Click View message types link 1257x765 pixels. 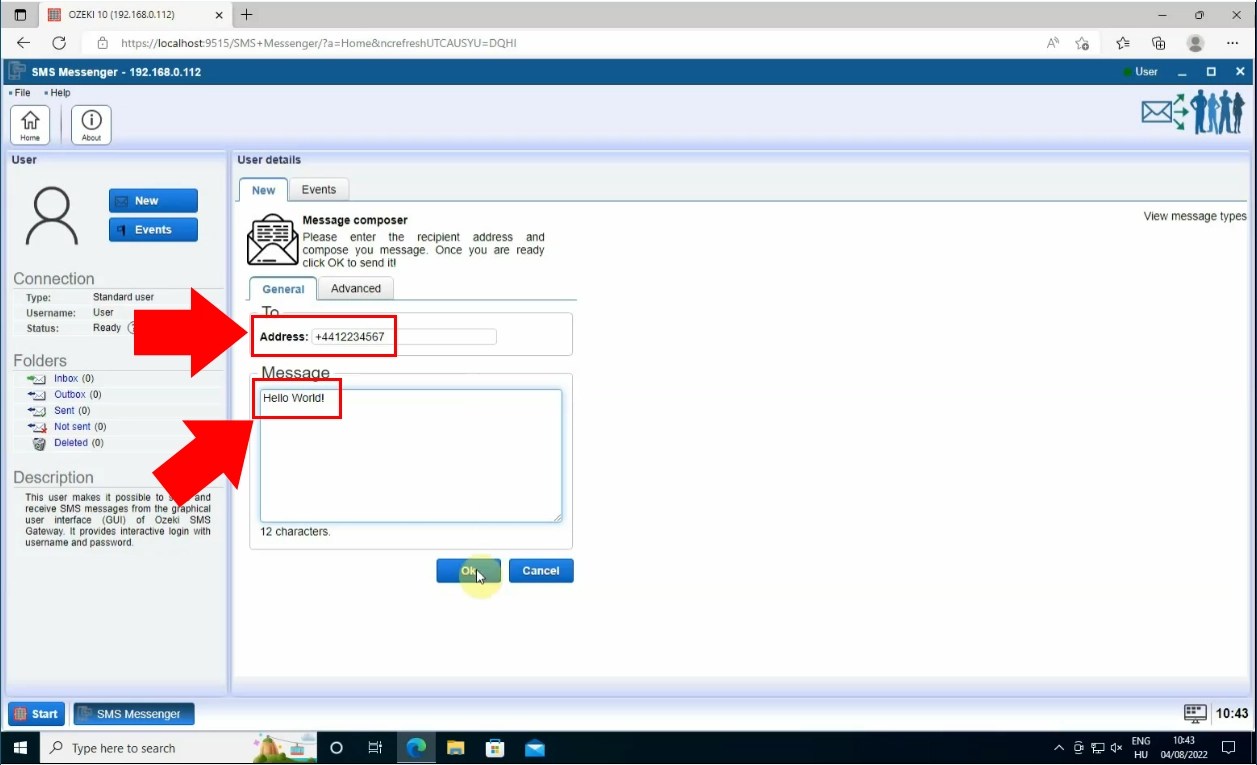tap(1195, 216)
